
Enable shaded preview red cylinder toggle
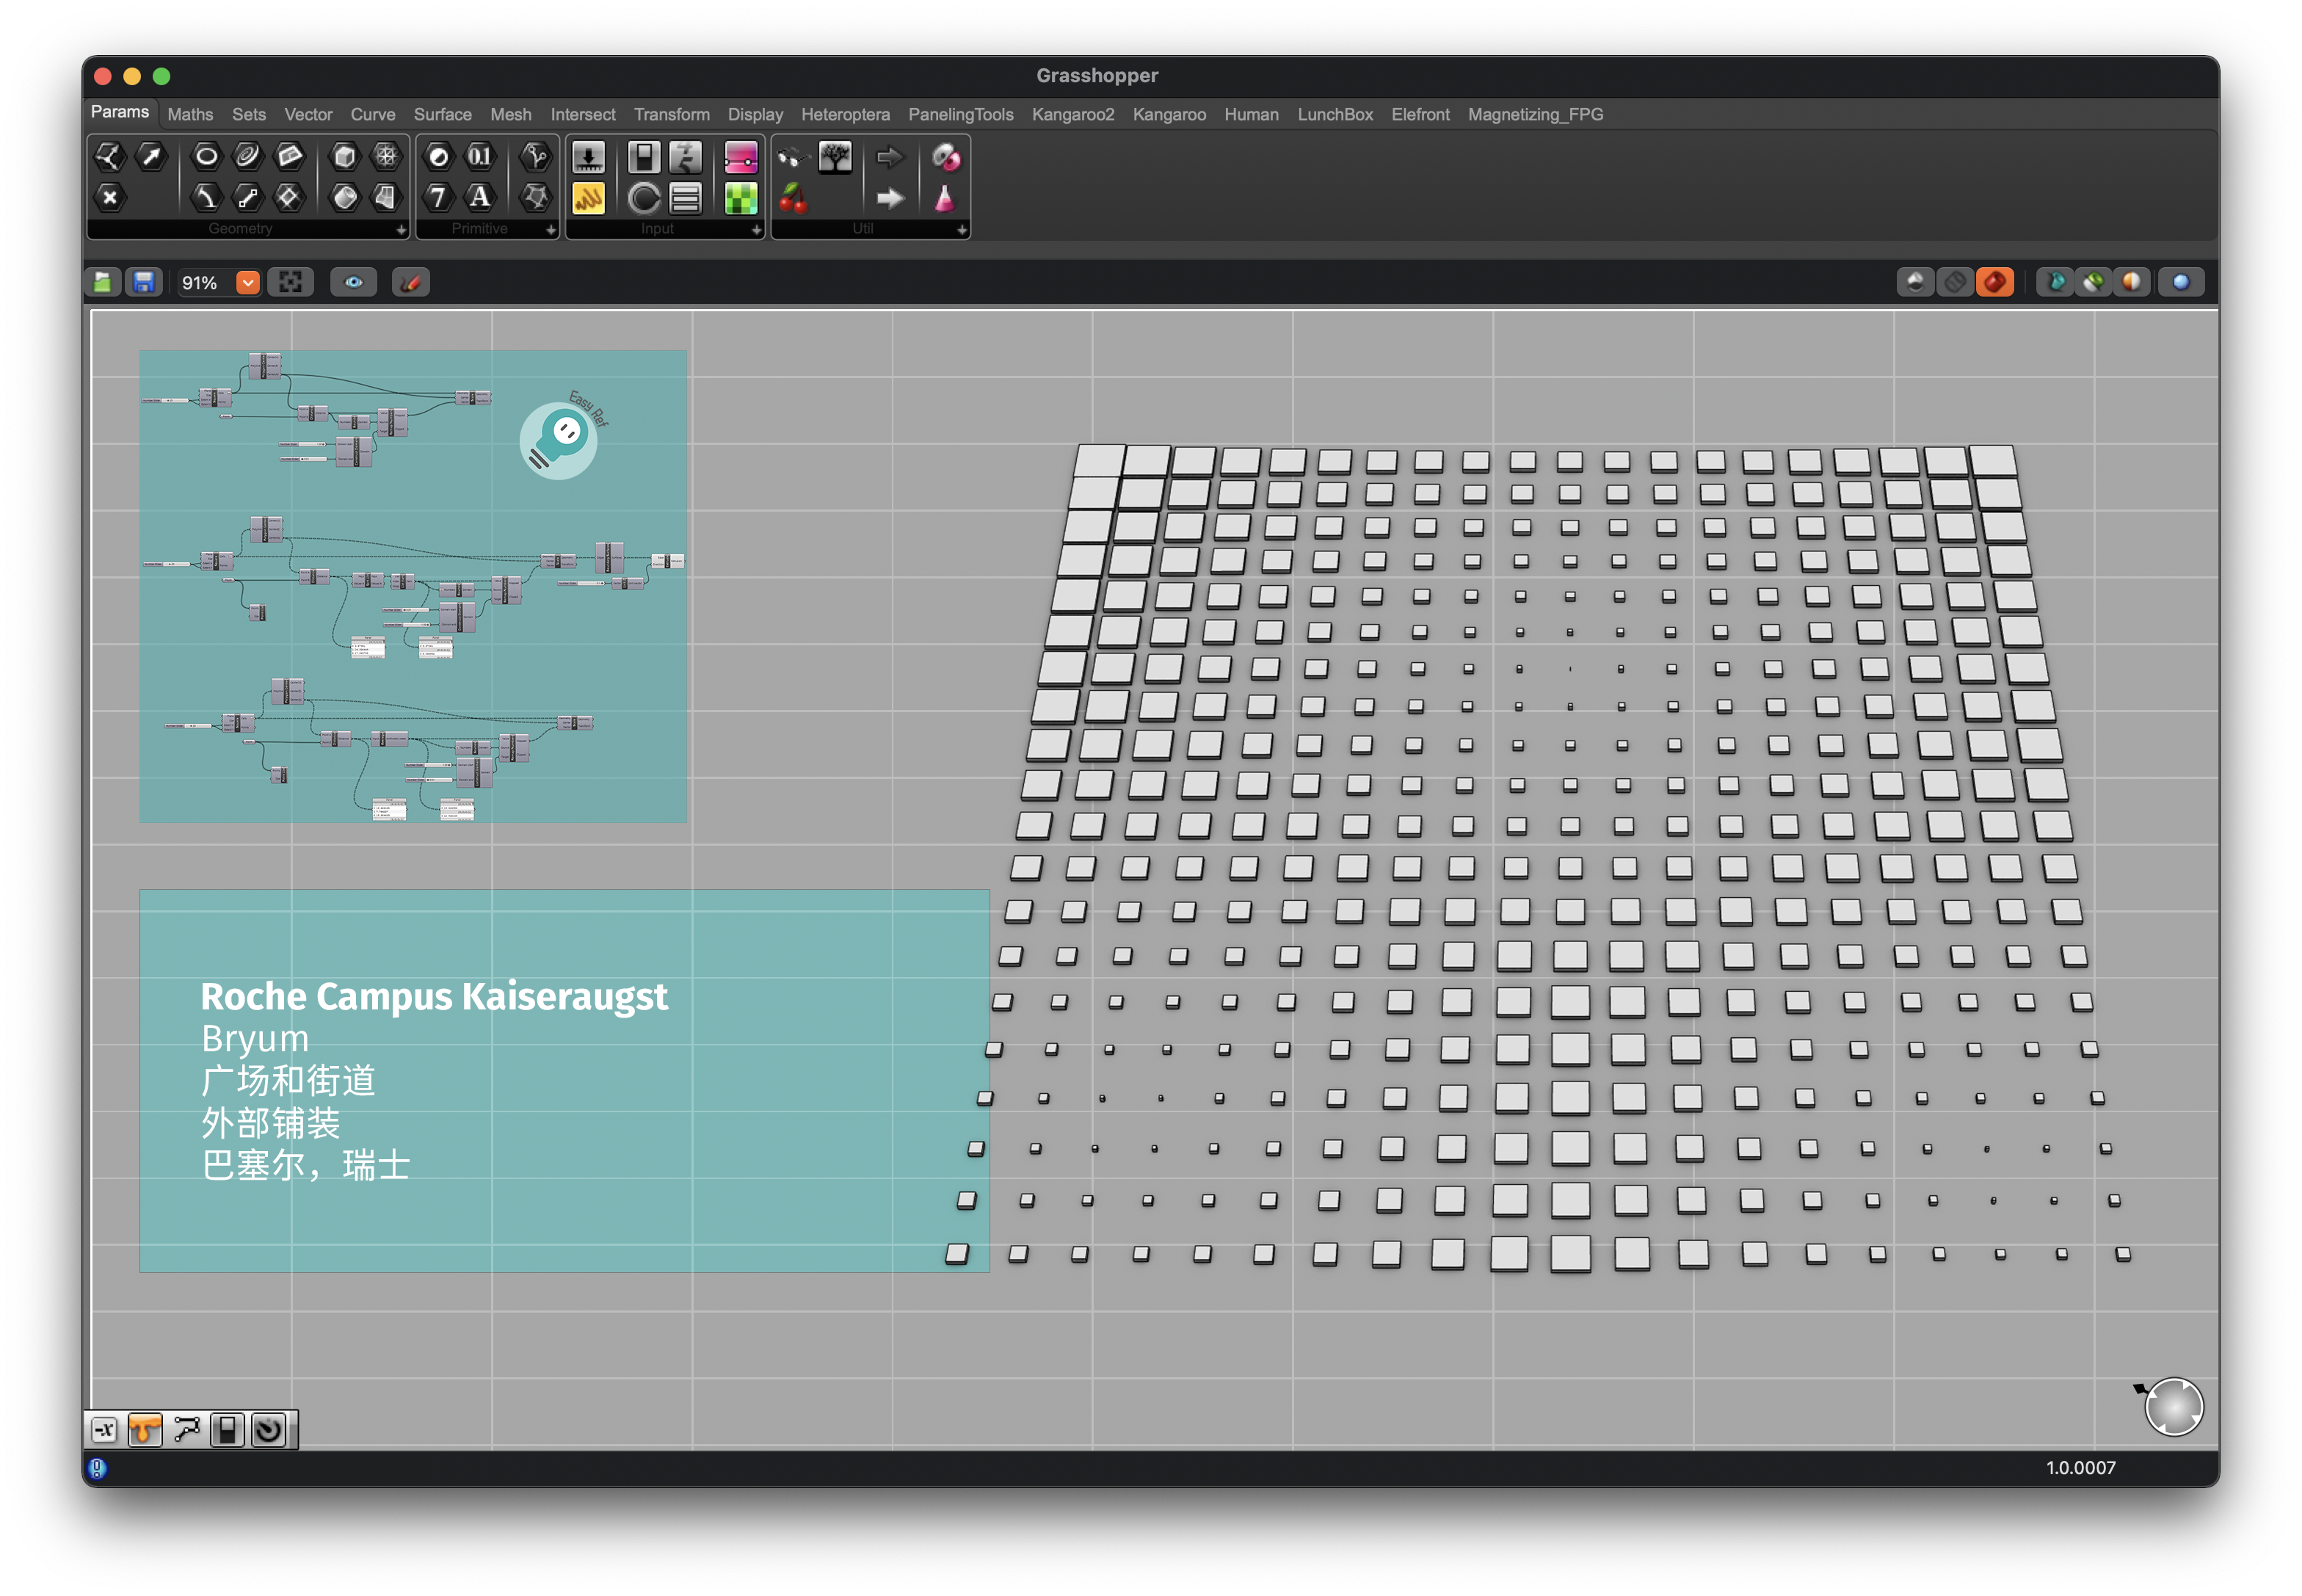pyautogui.click(x=1994, y=283)
